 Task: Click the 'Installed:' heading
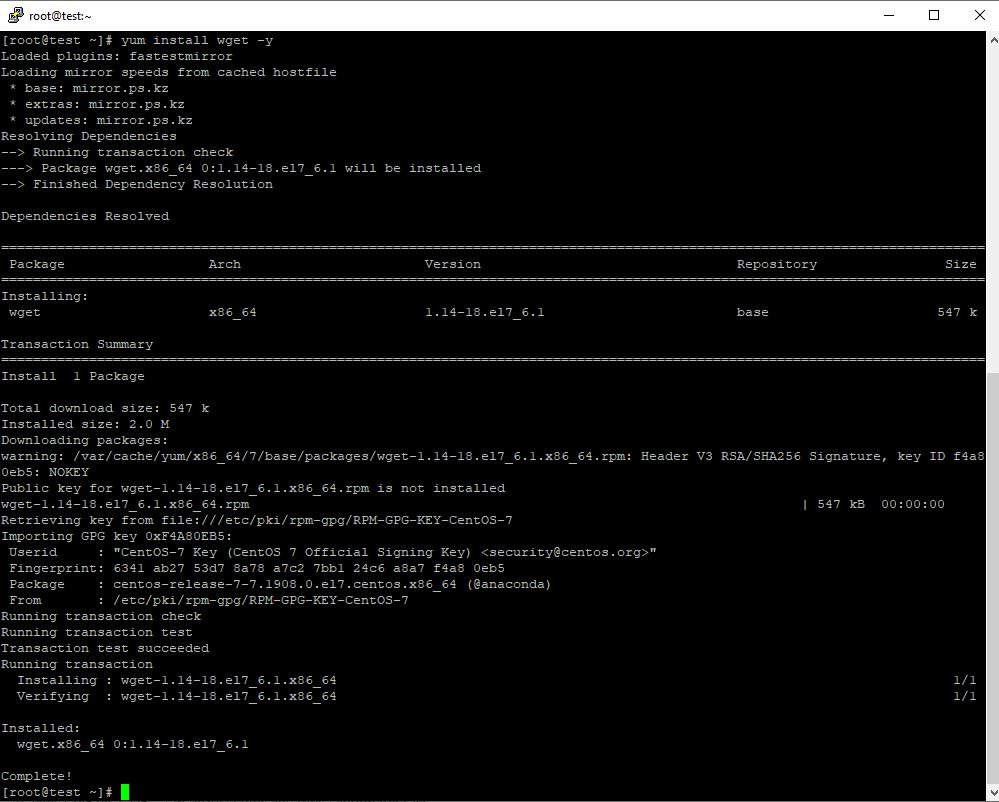[41, 728]
